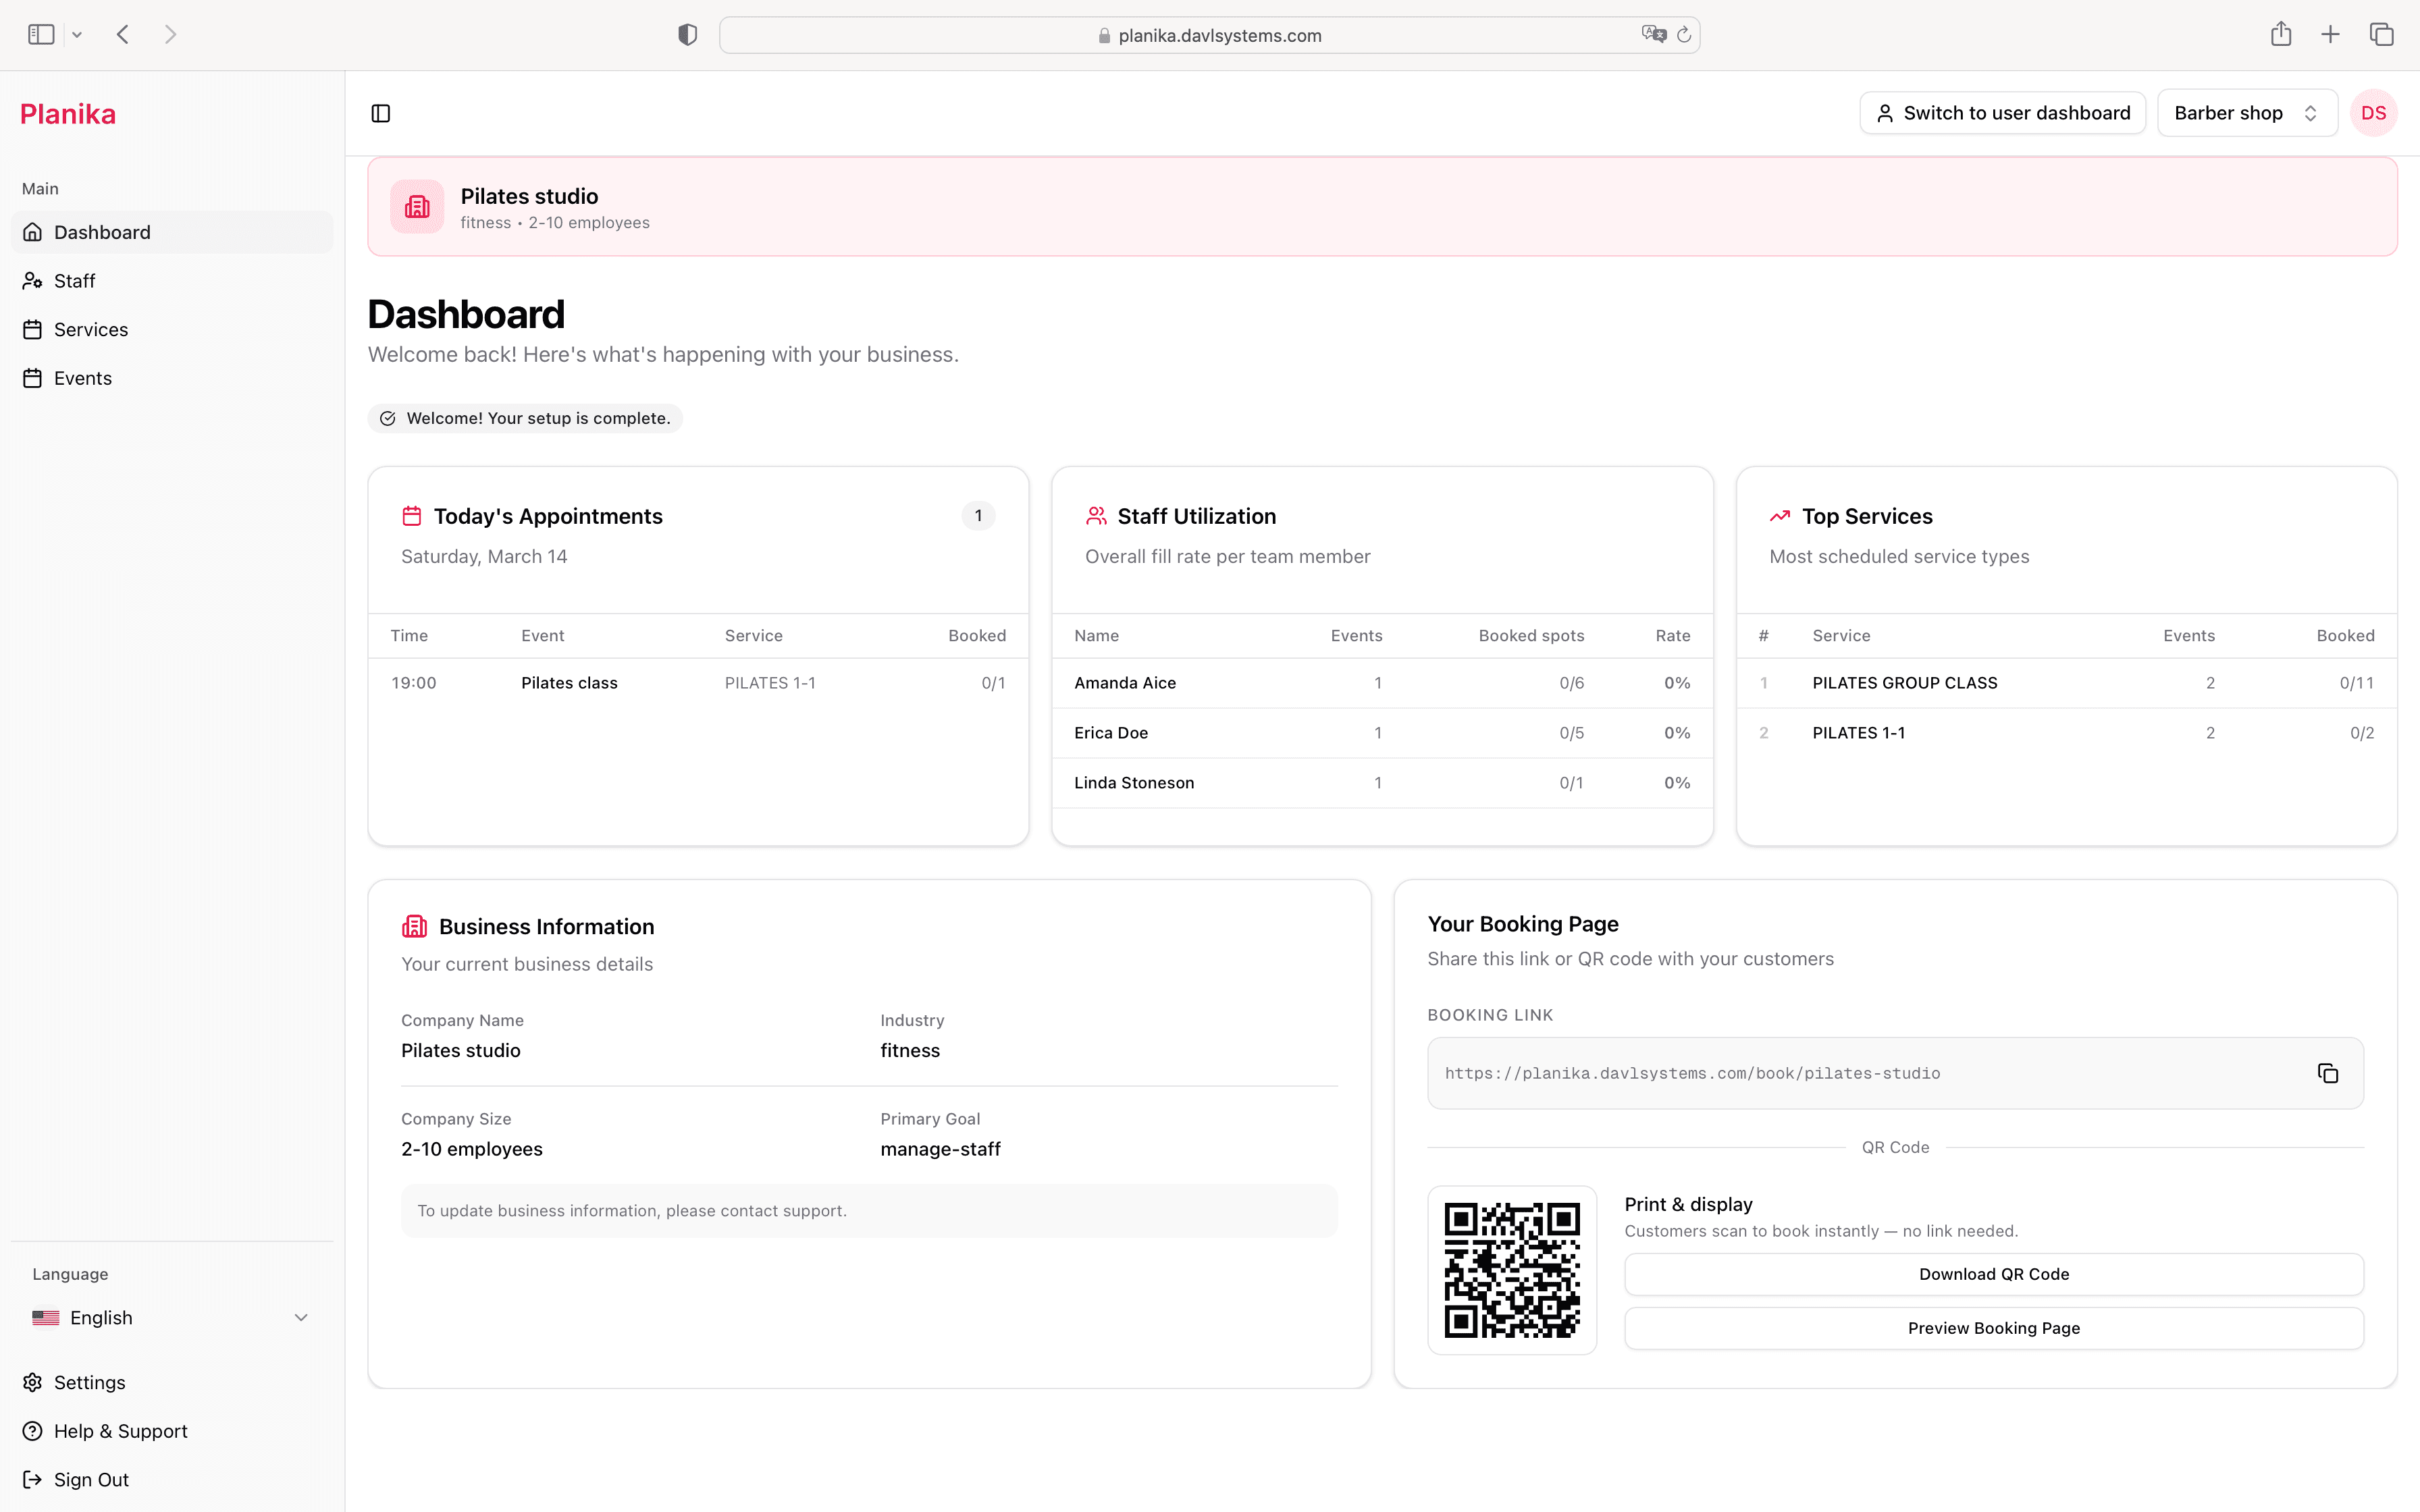Open Settings from the sidebar

171,1382
